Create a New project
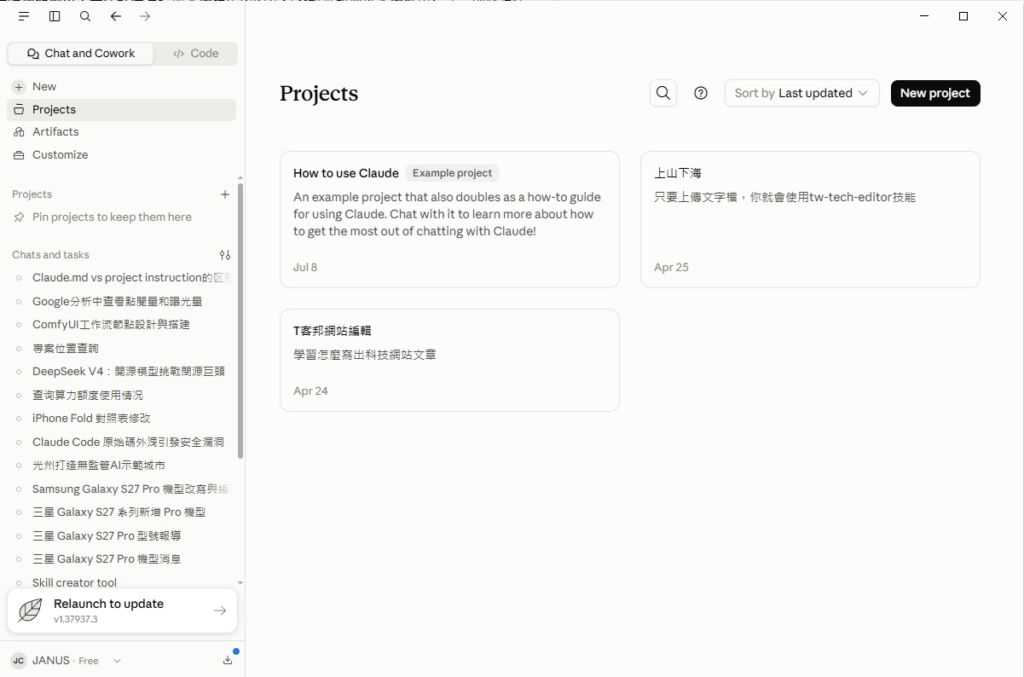 (935, 93)
